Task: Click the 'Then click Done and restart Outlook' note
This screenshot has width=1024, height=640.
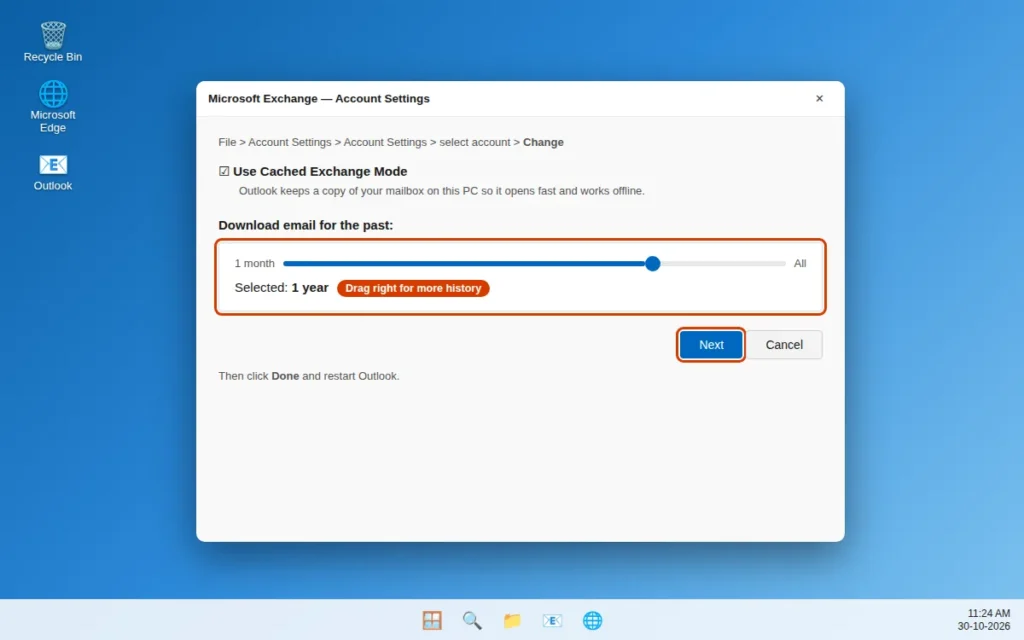Action: tap(309, 376)
